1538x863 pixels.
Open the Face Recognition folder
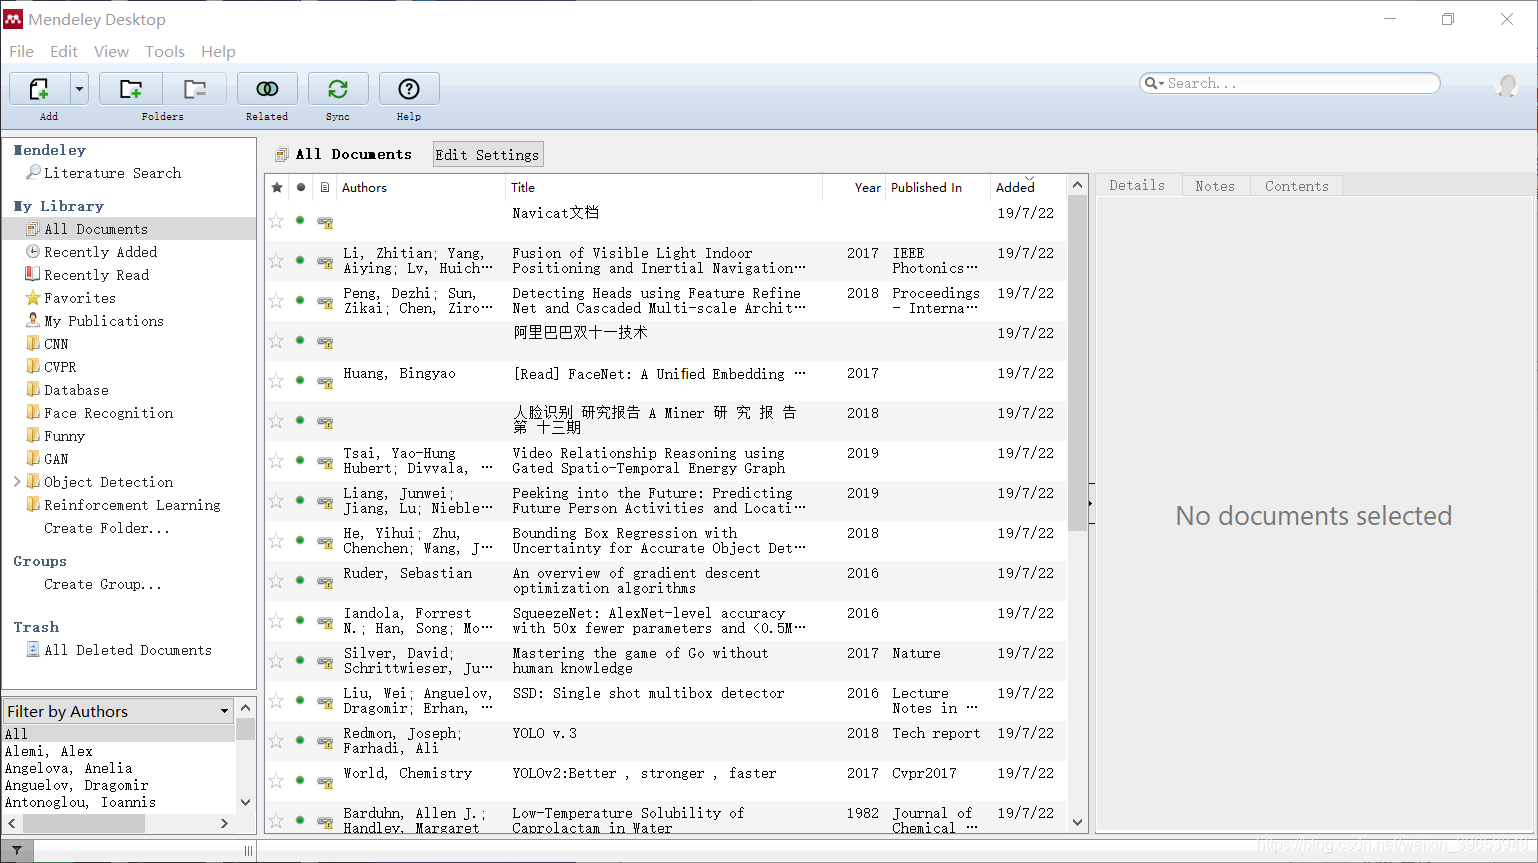(108, 413)
